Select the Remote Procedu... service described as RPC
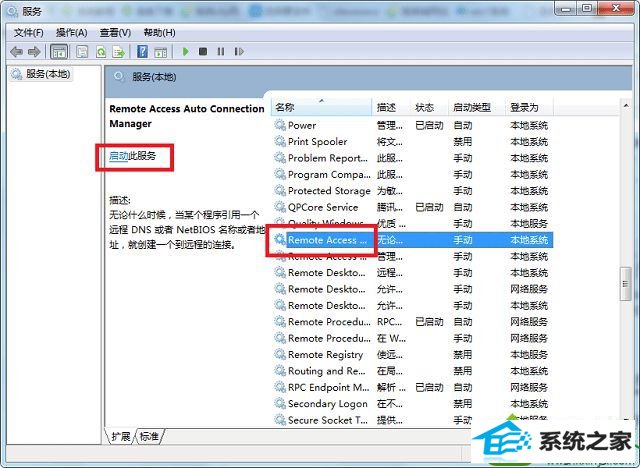Screen dimensions: 640x468 pos(412,322)
